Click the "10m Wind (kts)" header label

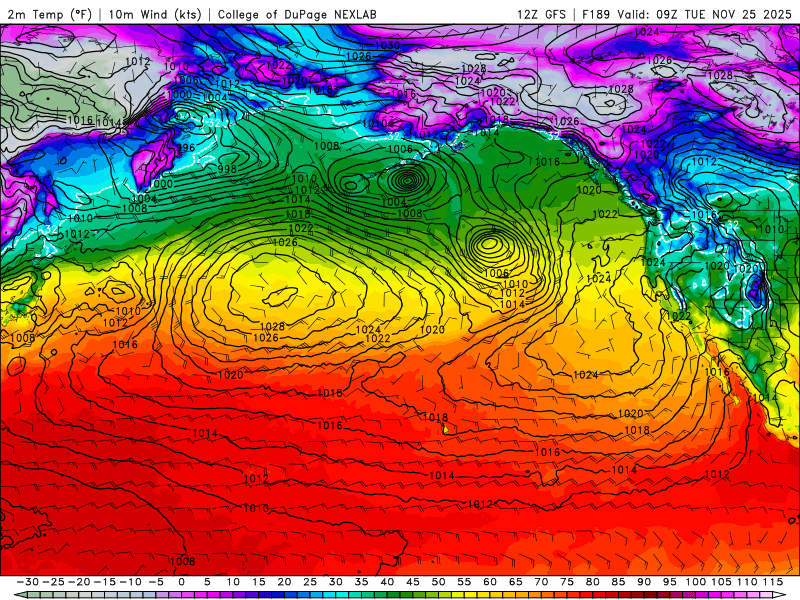155,14
